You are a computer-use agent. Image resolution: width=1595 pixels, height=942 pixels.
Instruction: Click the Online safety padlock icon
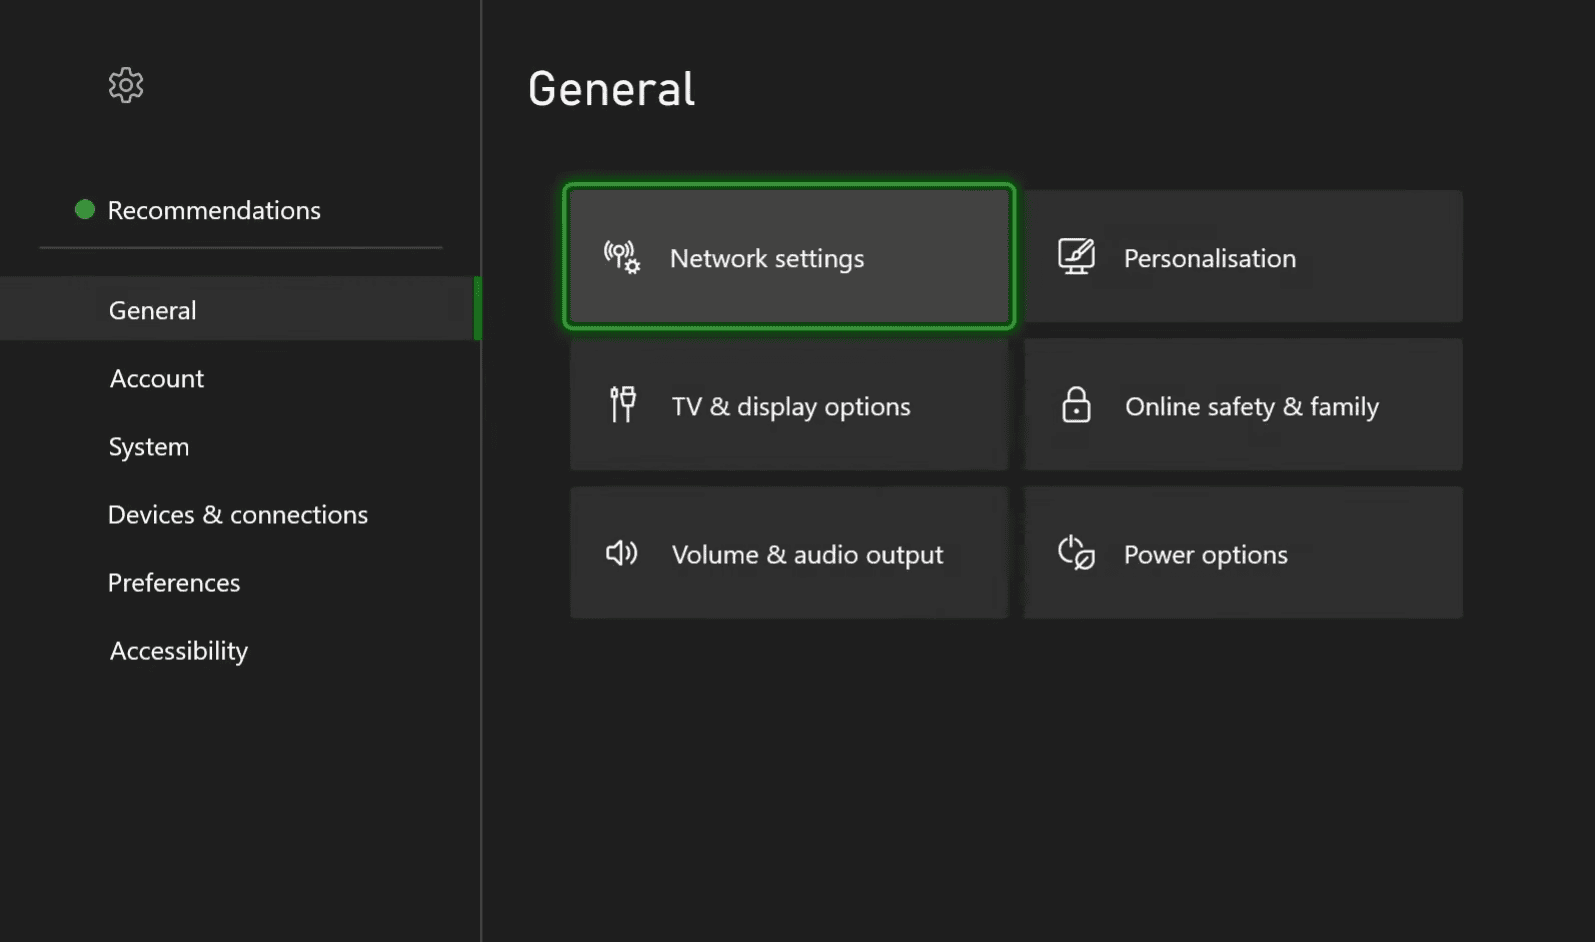[x=1076, y=405]
